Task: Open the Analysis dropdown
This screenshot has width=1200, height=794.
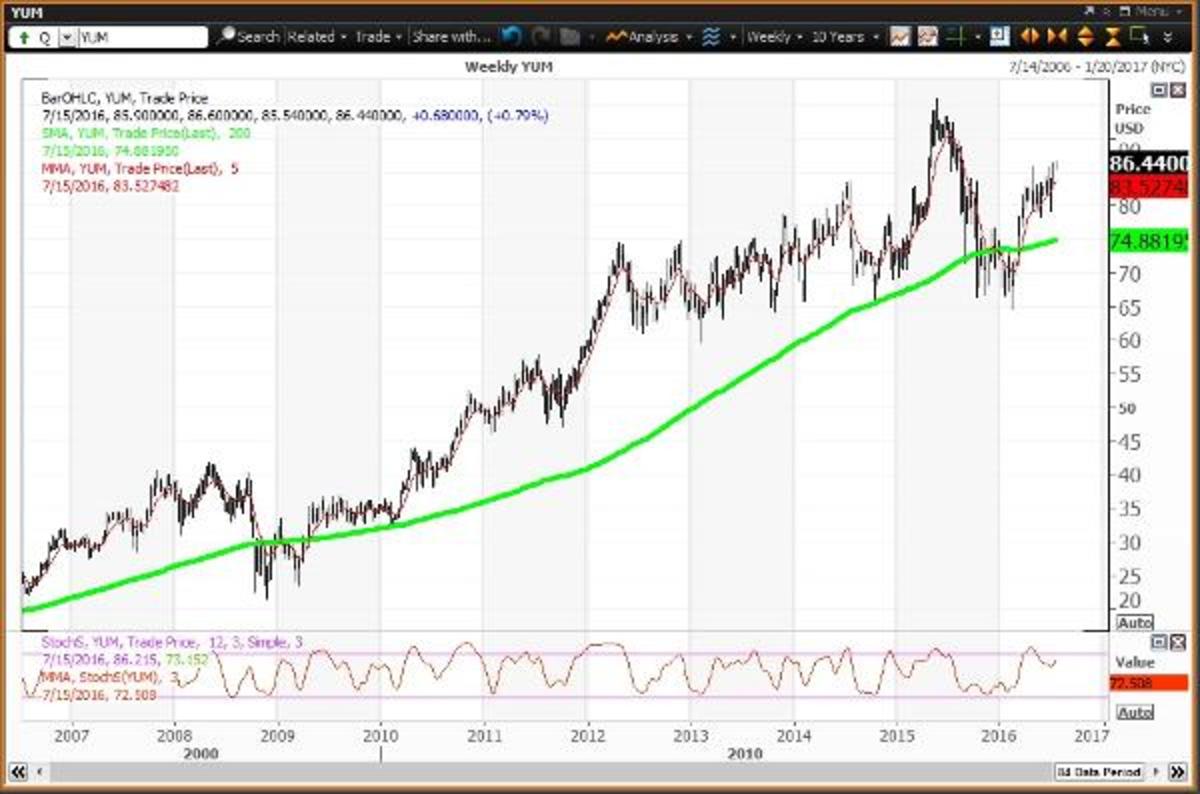Action: click(x=650, y=36)
